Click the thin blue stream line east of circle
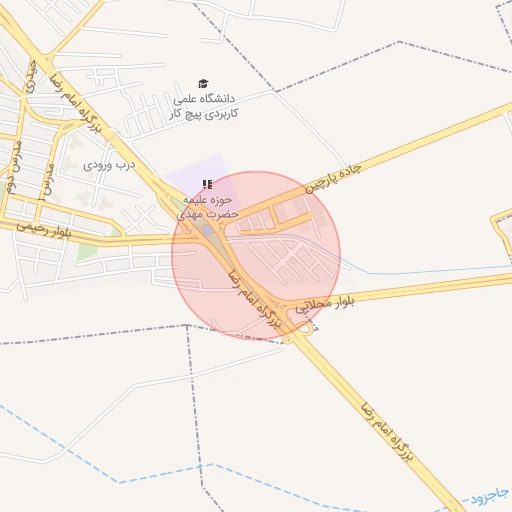The height and width of the screenshot is (512, 512). (433, 270)
